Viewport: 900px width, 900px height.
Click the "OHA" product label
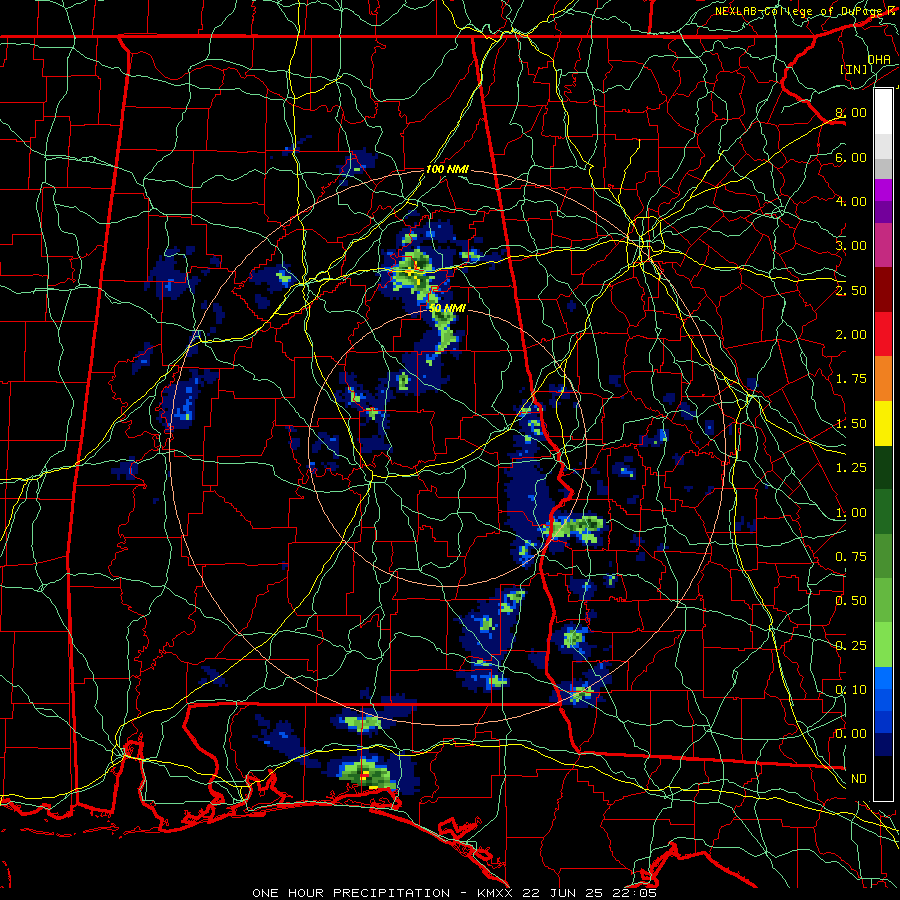pos(879,60)
